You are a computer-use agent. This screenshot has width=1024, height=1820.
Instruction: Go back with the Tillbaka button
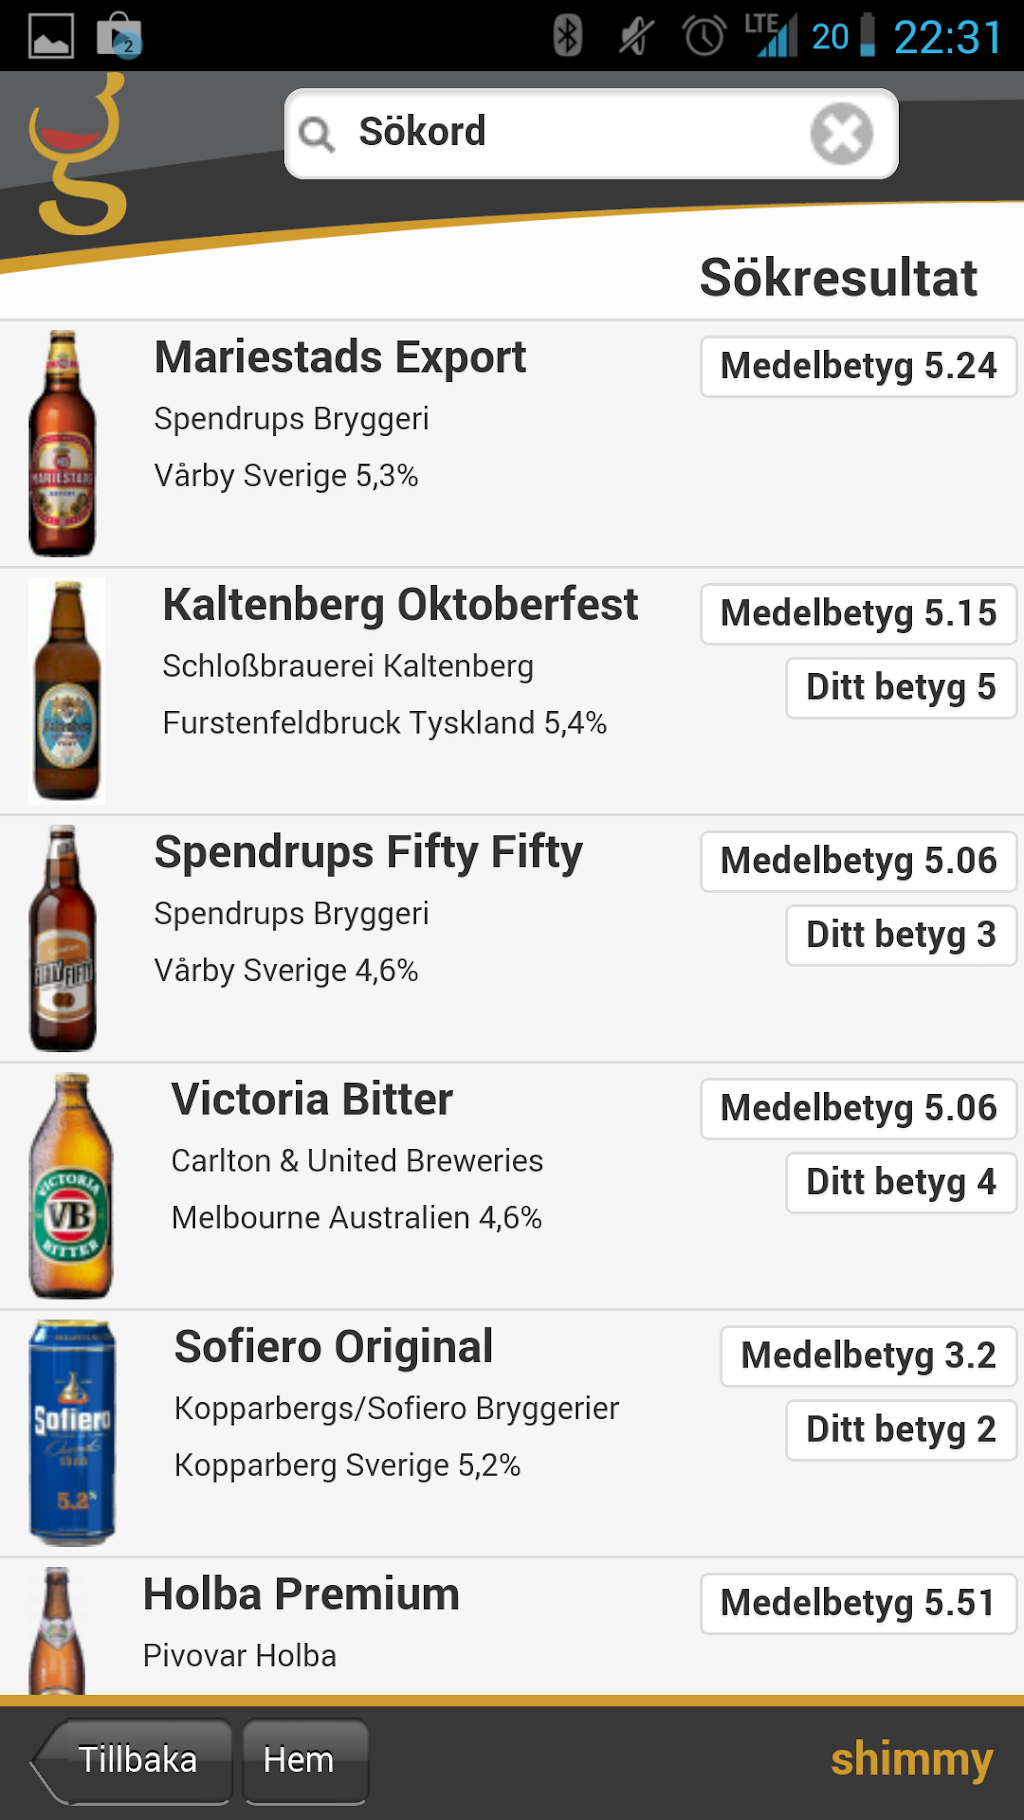(134, 1759)
